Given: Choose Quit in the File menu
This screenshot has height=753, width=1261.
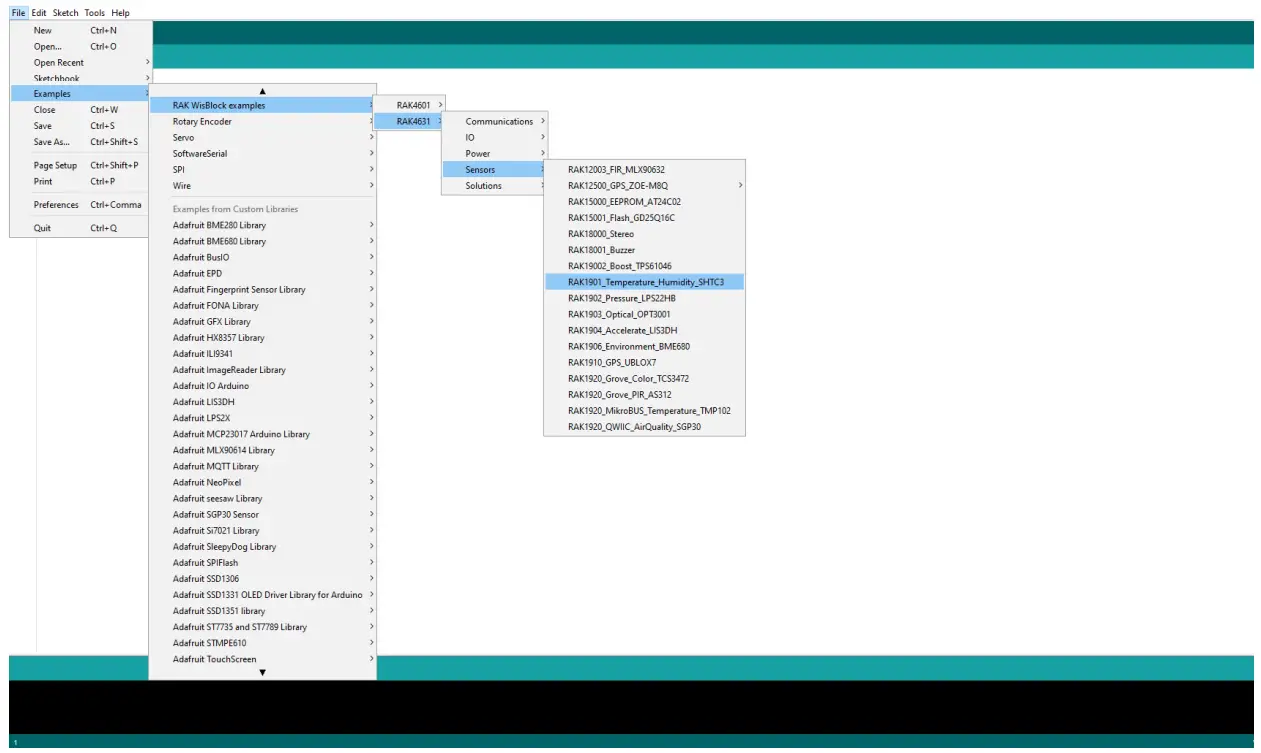Looking at the screenshot, I should [x=81, y=228].
